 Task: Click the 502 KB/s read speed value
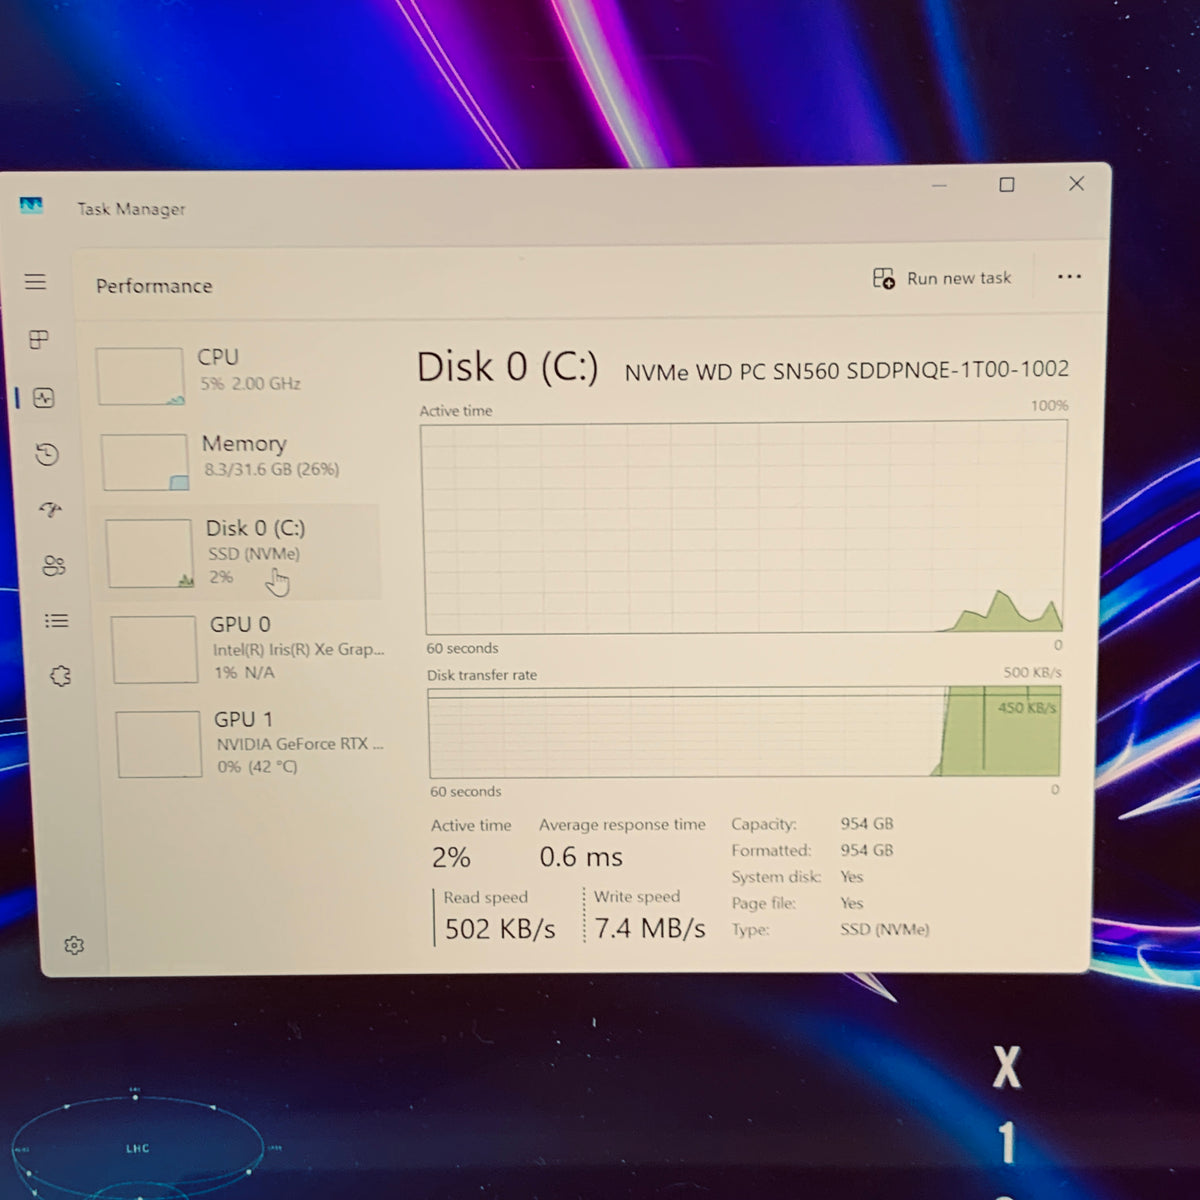coord(499,929)
